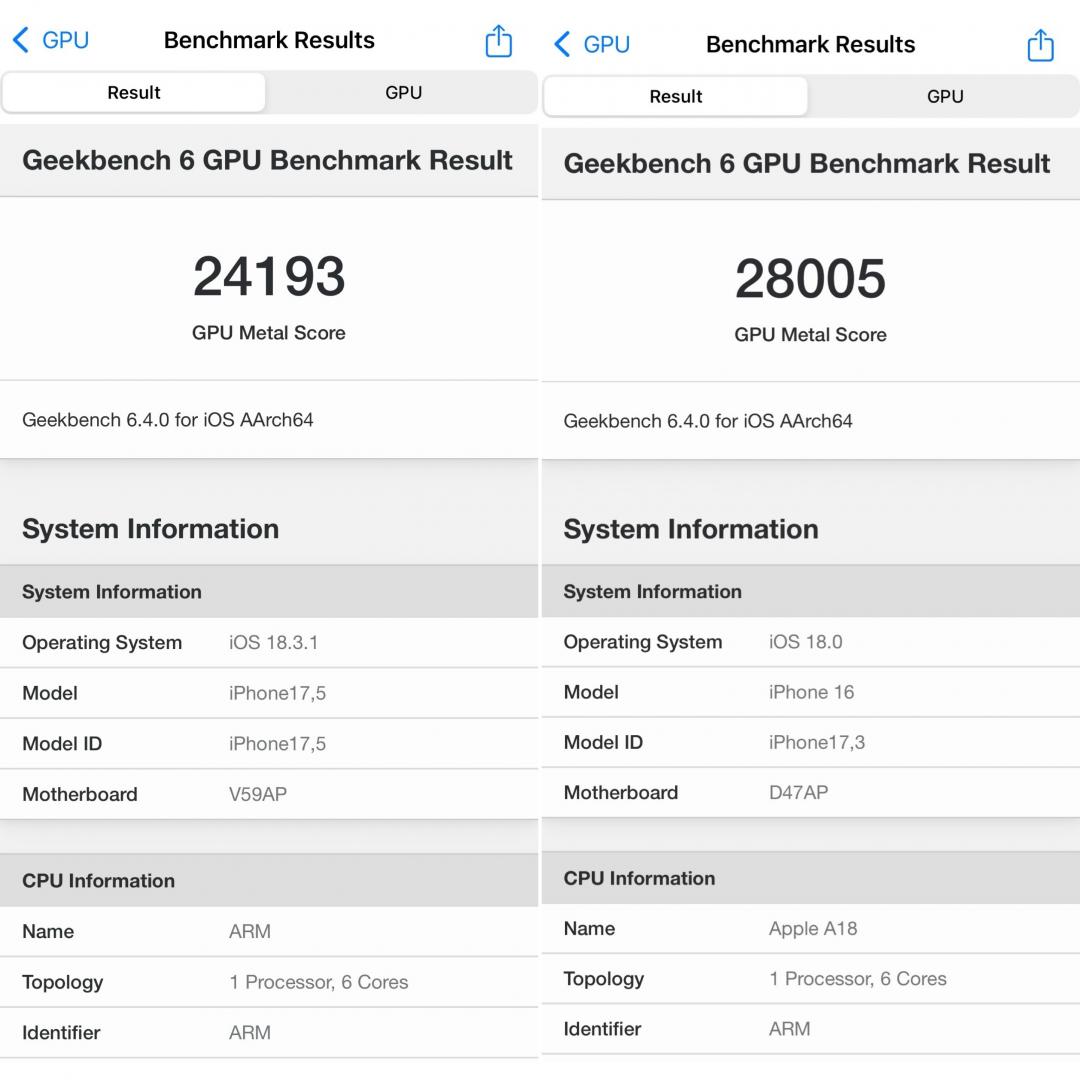The width and height of the screenshot is (1080, 1080).
Task: Select the Topology row listing 6 Cores on left
Action: pyautogui.click(x=268, y=982)
